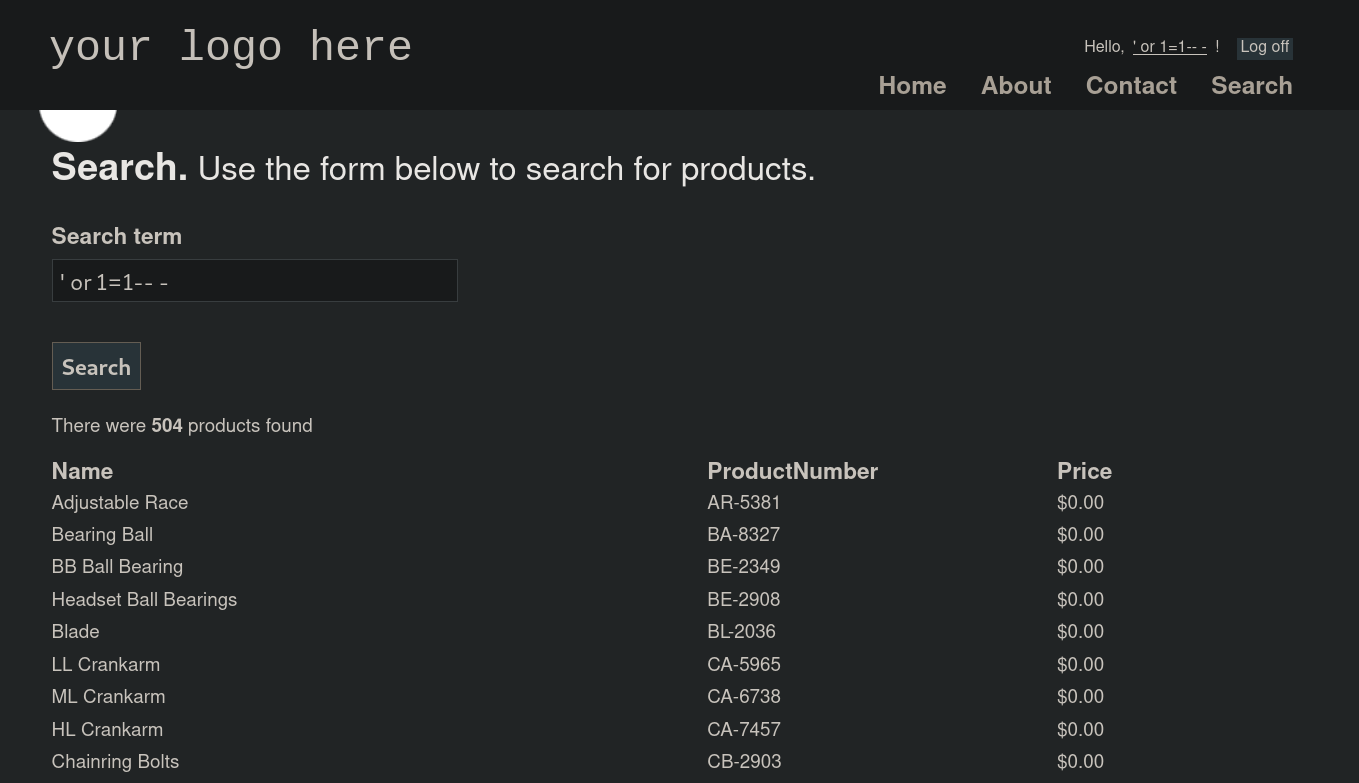Open the logged-in username profile link
This screenshot has height=783, width=1359.
pos(1169,47)
